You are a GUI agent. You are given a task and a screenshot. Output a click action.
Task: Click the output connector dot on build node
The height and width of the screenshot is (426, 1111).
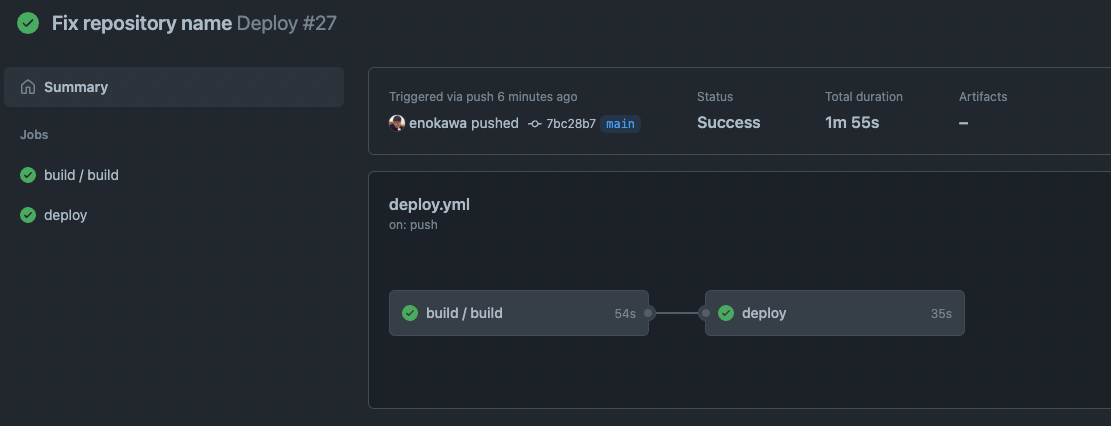point(648,313)
